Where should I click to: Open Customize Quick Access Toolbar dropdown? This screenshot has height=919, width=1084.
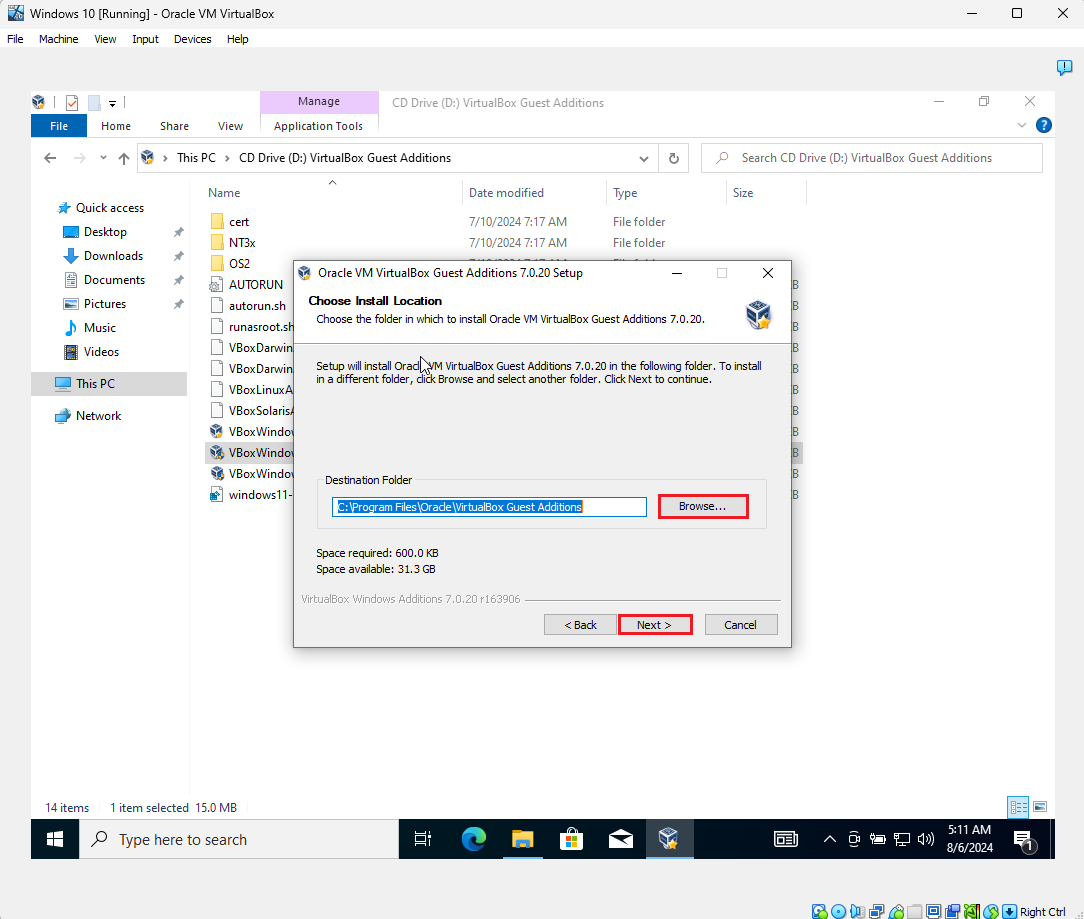point(112,104)
